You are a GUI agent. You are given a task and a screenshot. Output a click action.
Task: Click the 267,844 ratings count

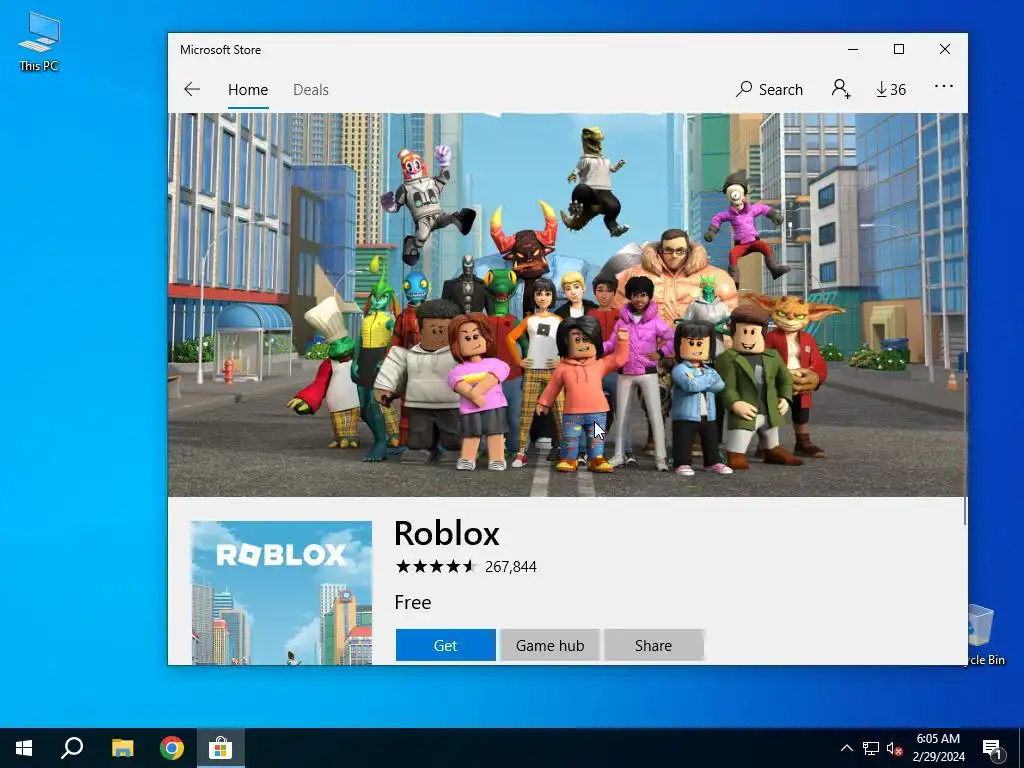pos(511,567)
